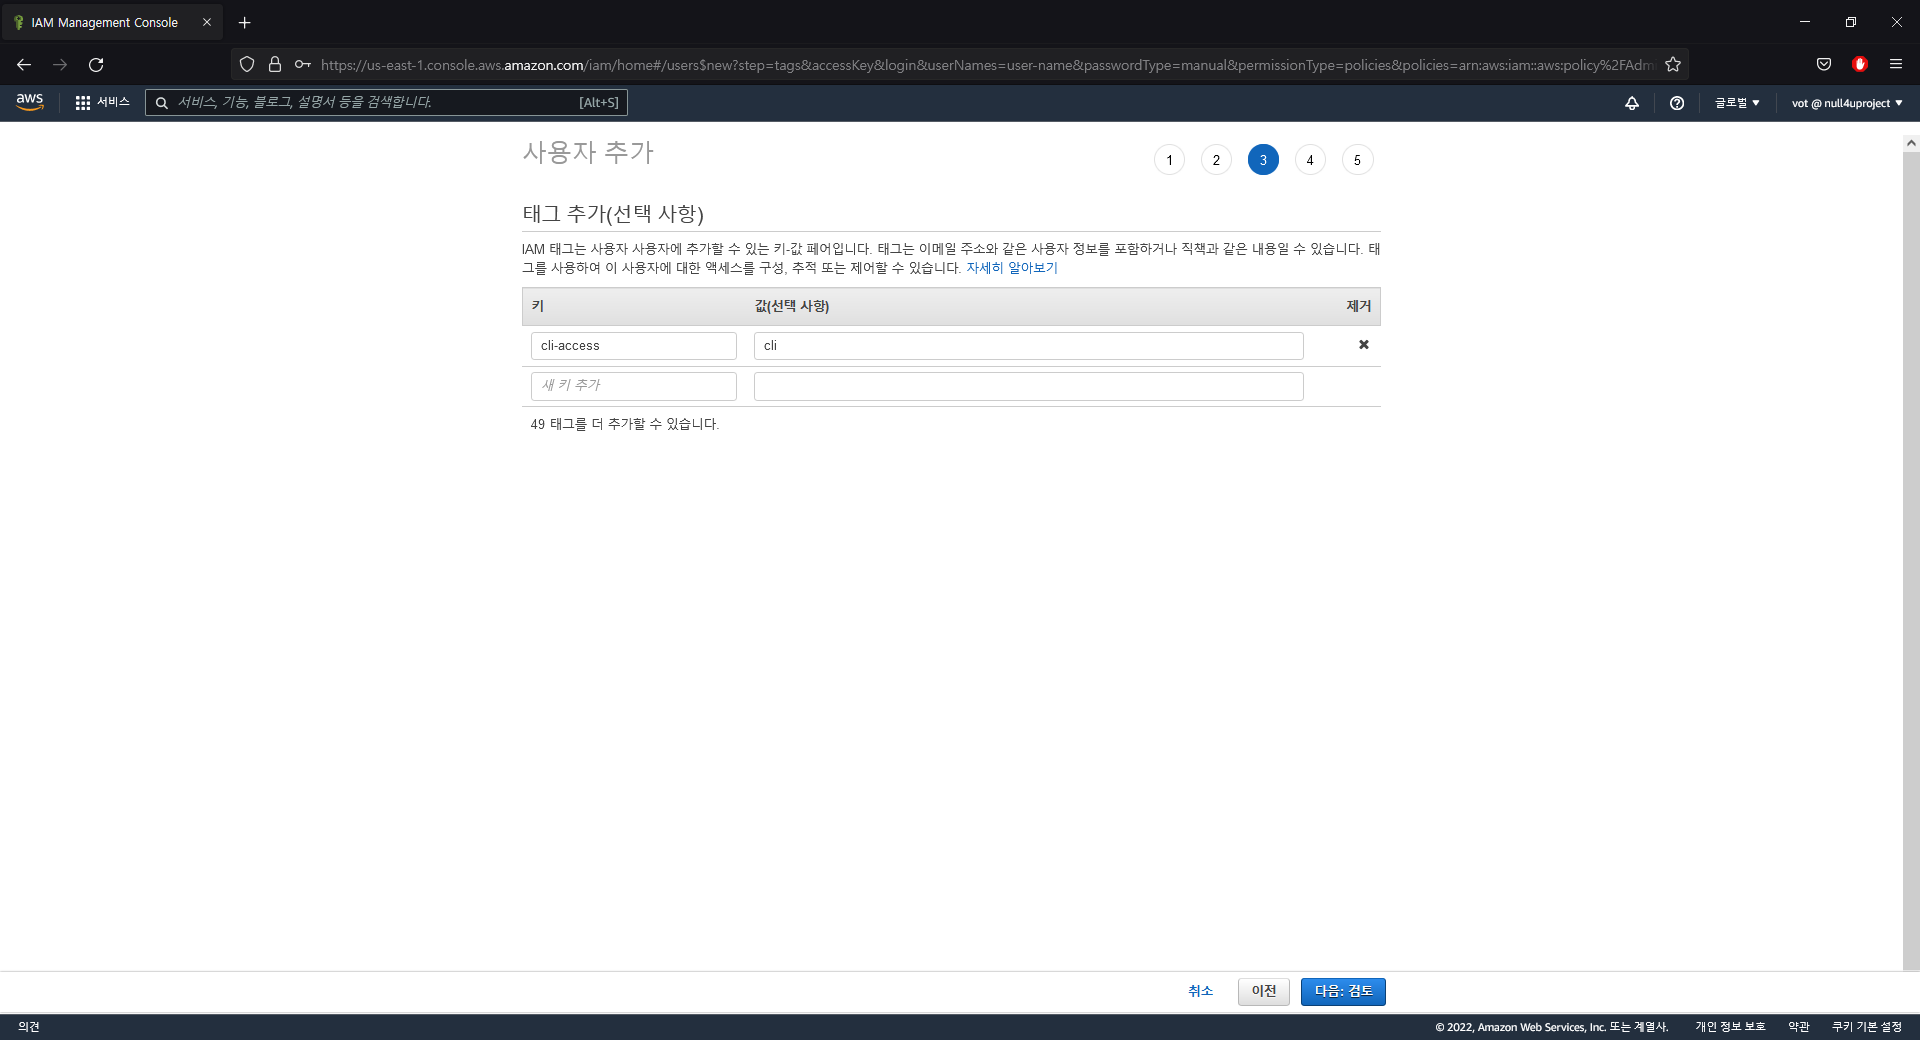Expand the vot @ null4uproject account menu
The width and height of the screenshot is (1920, 1040).
coord(1847,103)
